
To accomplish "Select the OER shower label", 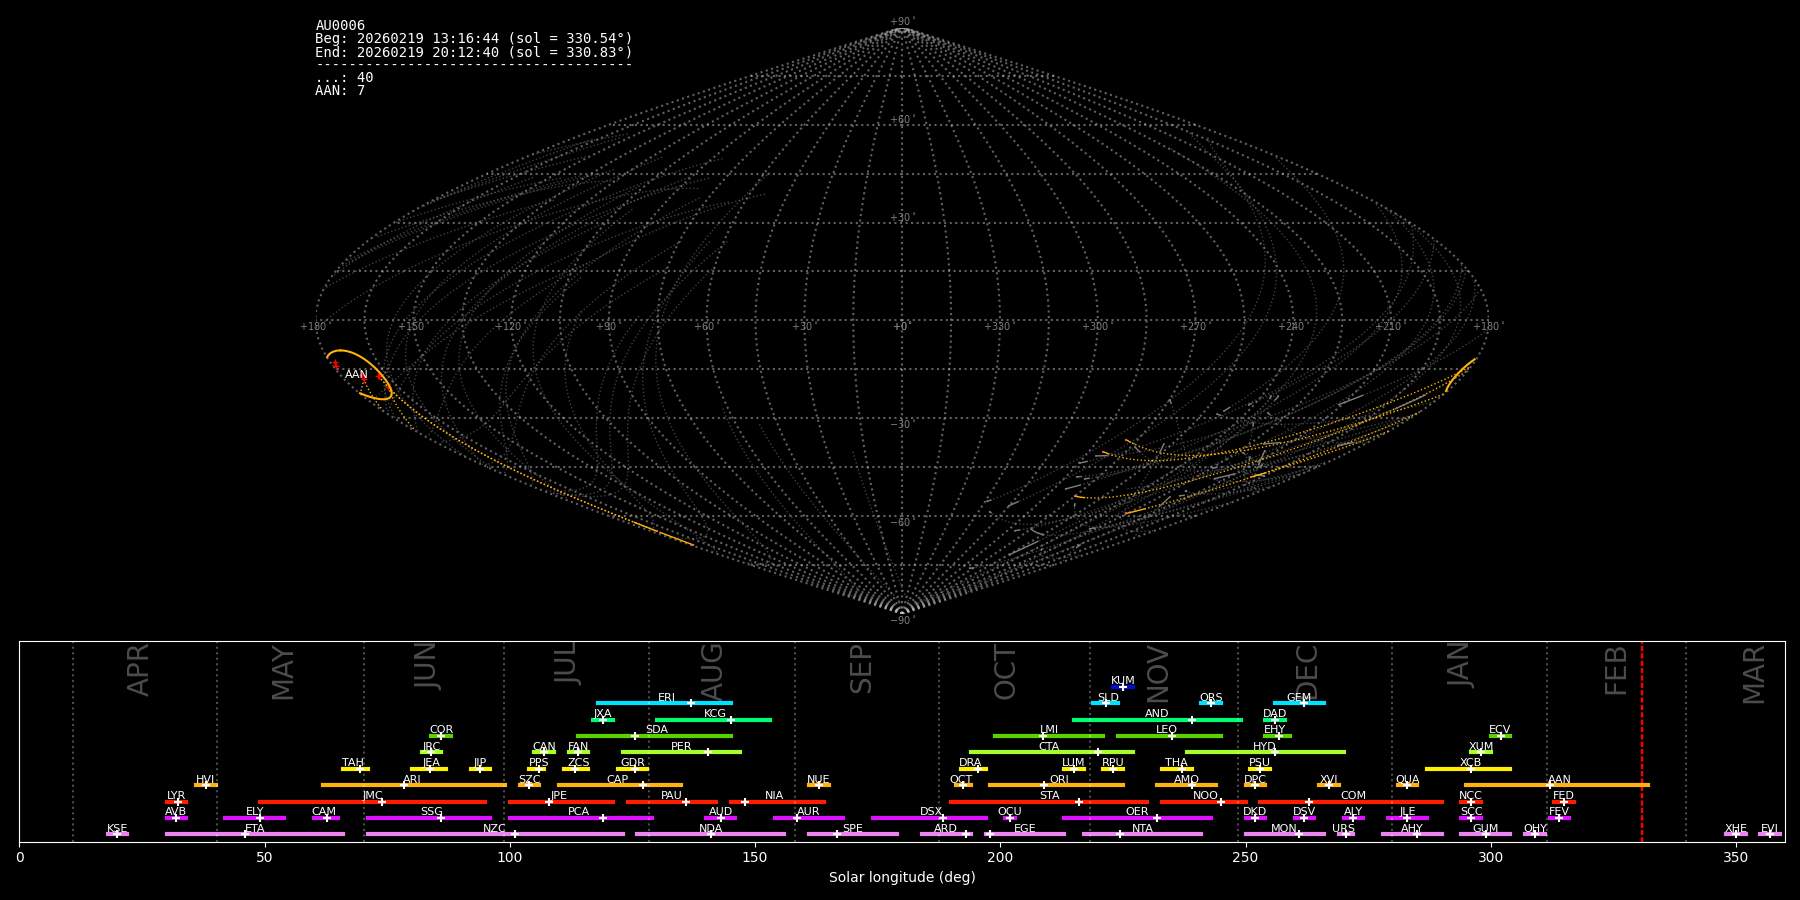I will [1137, 812].
